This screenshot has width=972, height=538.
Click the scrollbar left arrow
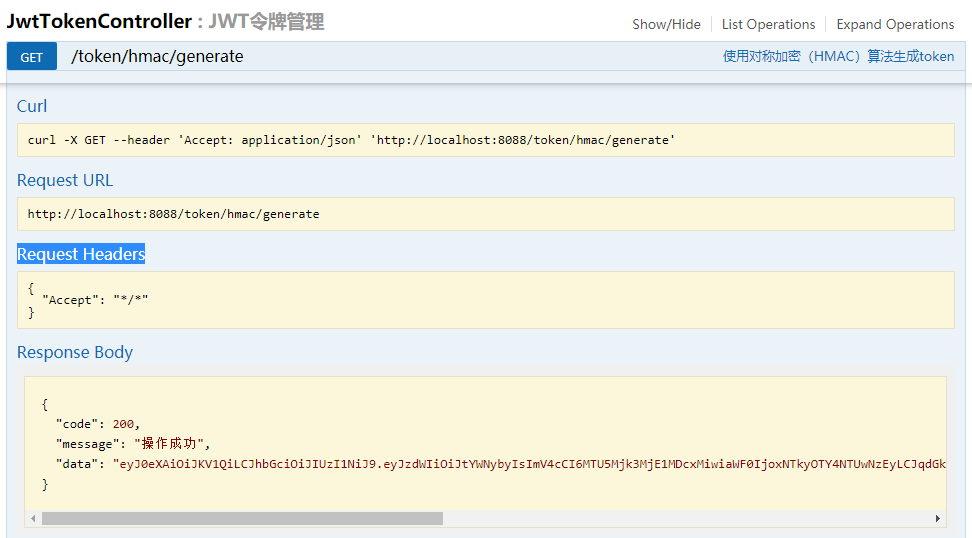tap(33, 518)
